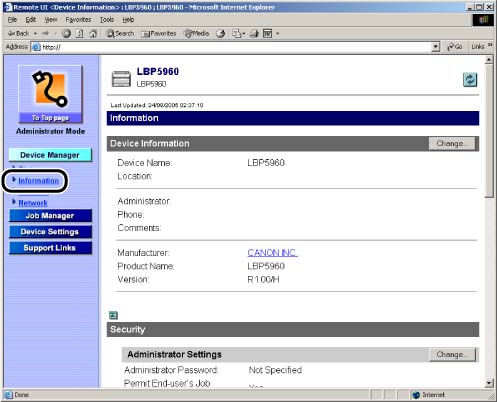This screenshot has width=497, height=402.
Task: Click the LBP5960 Device Name value
Action: pos(266,163)
